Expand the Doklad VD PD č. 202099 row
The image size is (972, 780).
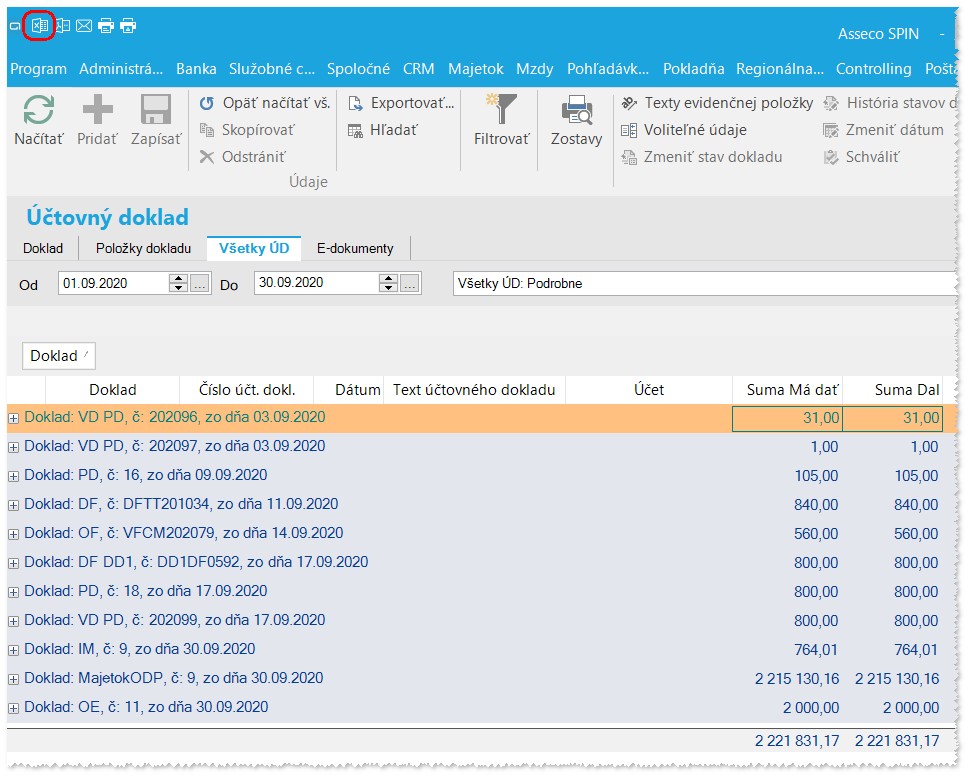coord(13,621)
